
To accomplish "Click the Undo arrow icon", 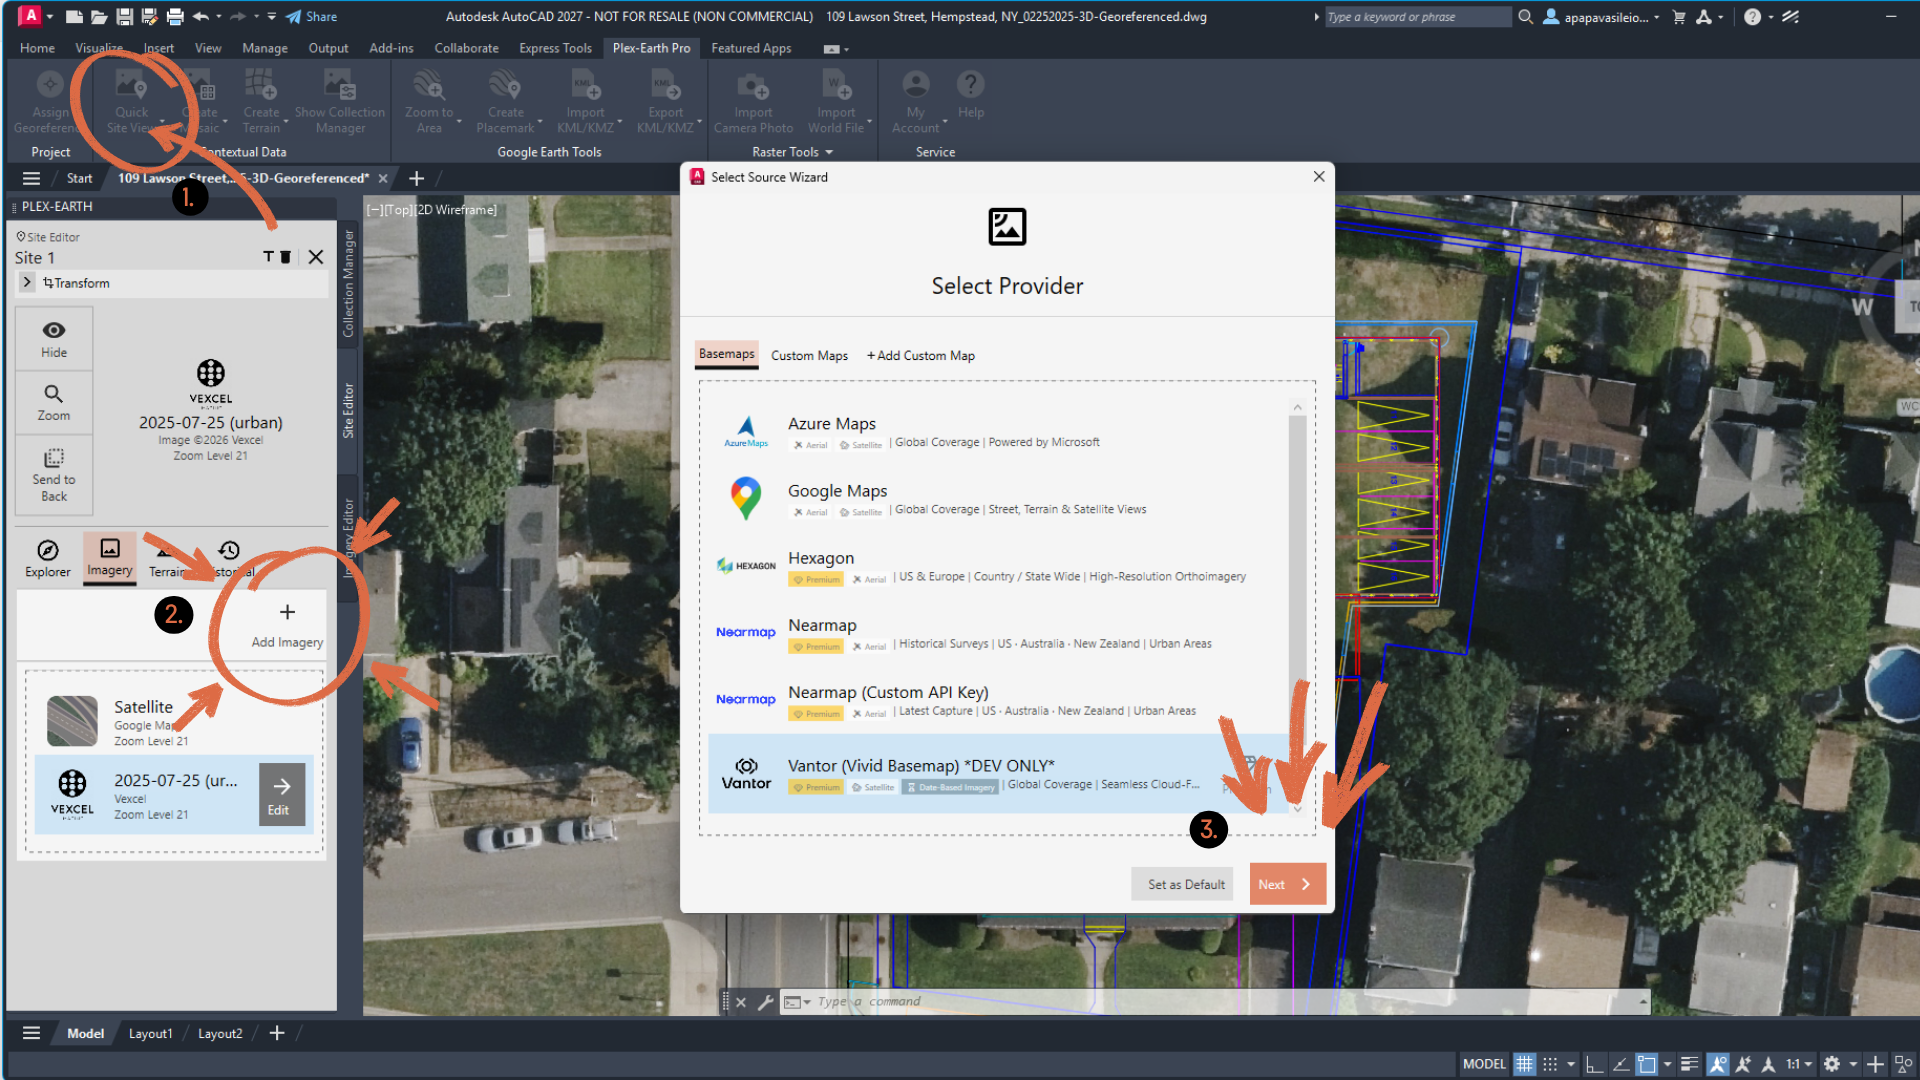I will tap(201, 17).
